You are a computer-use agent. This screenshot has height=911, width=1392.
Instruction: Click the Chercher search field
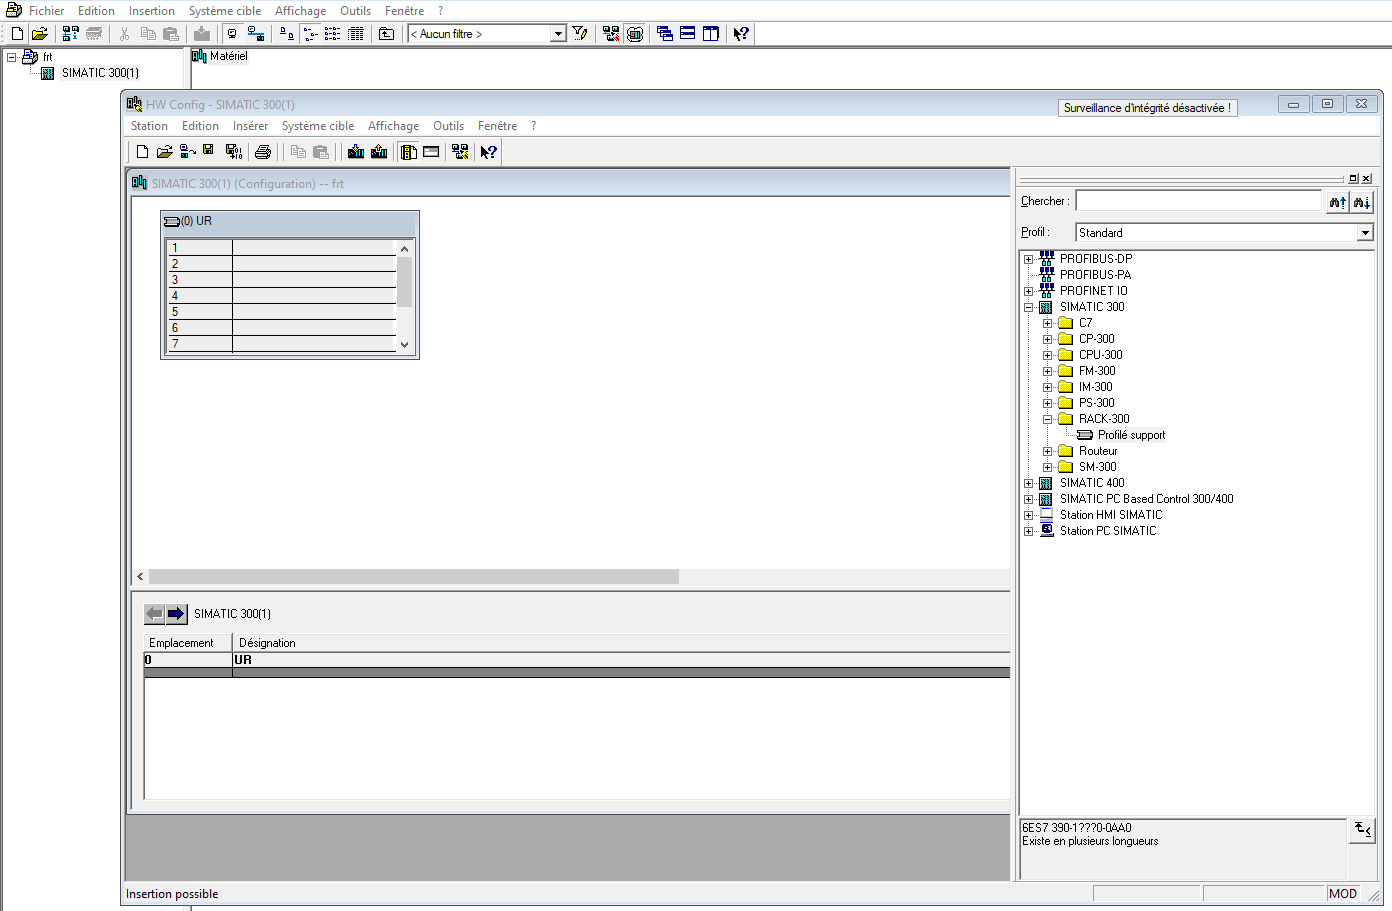tap(1199, 201)
